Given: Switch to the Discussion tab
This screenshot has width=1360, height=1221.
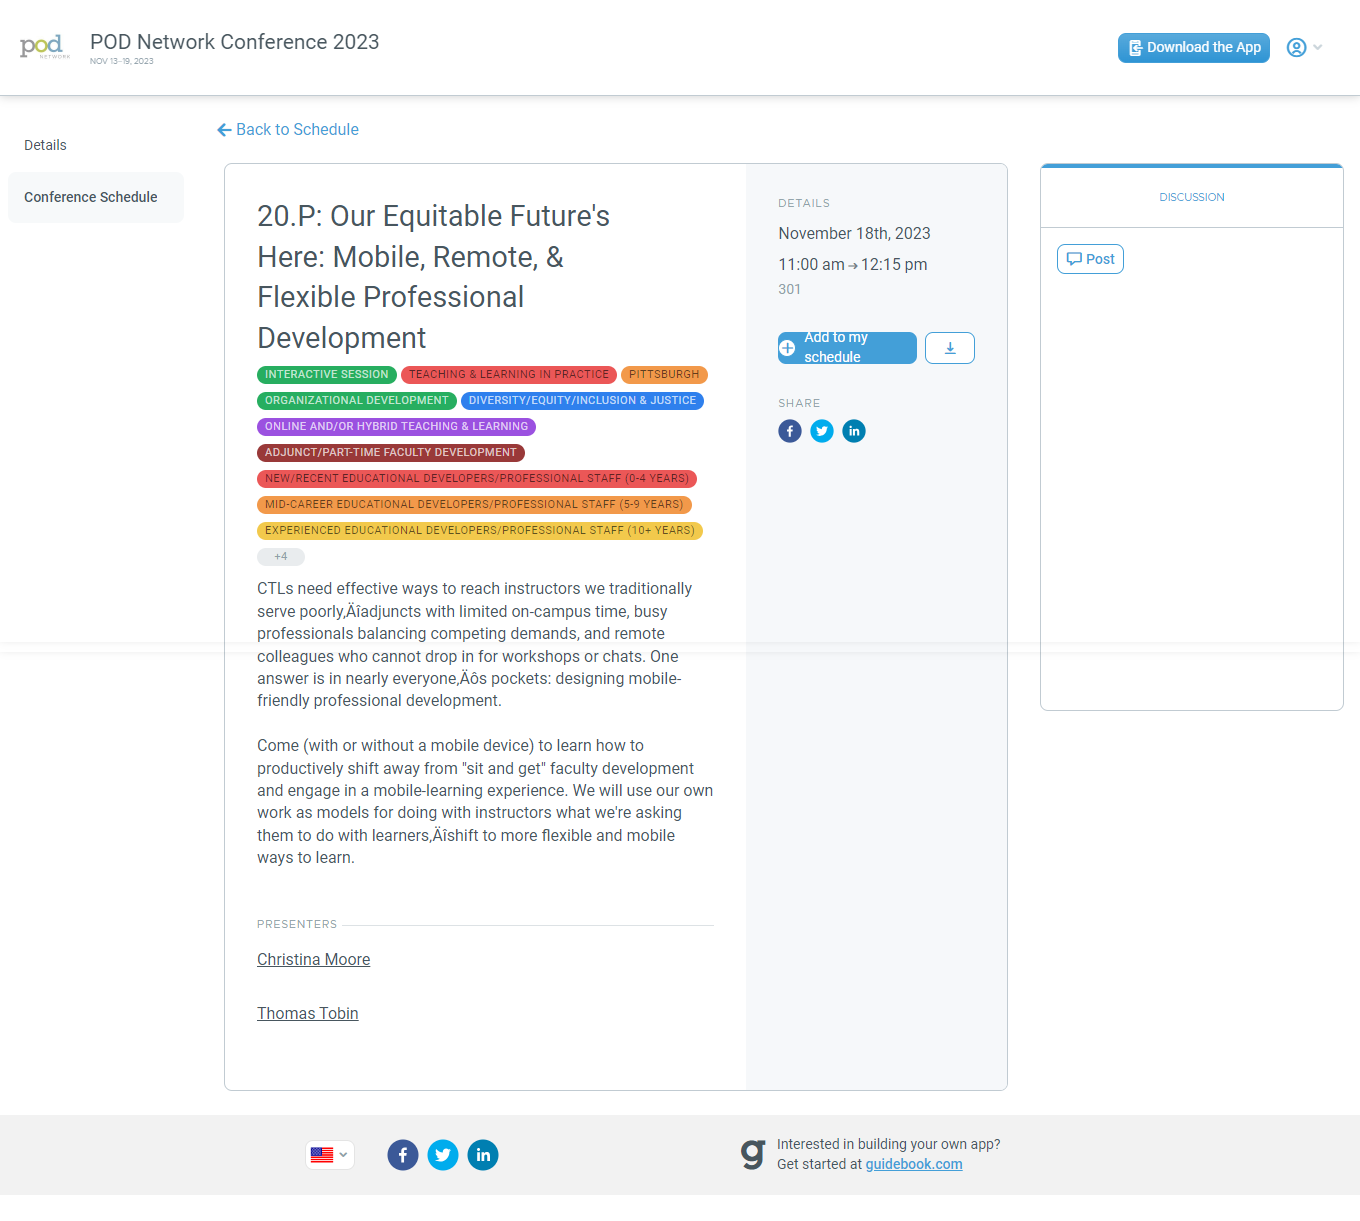Looking at the screenshot, I should pyautogui.click(x=1191, y=197).
